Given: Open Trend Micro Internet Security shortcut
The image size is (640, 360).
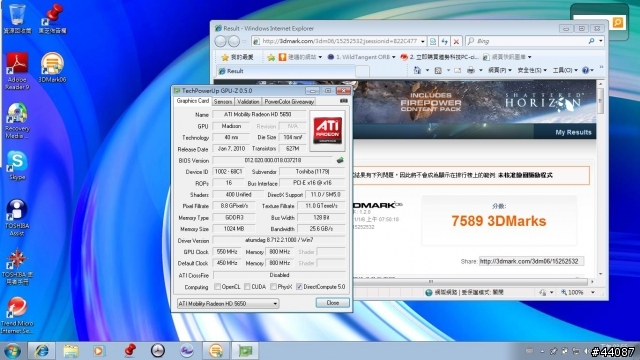Looking at the screenshot, I should pos(17,315).
